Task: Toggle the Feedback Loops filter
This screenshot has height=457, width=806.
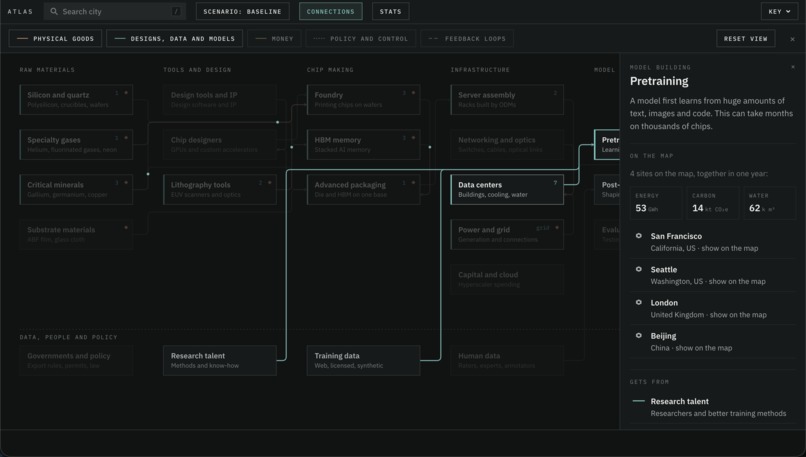Action: tap(467, 39)
